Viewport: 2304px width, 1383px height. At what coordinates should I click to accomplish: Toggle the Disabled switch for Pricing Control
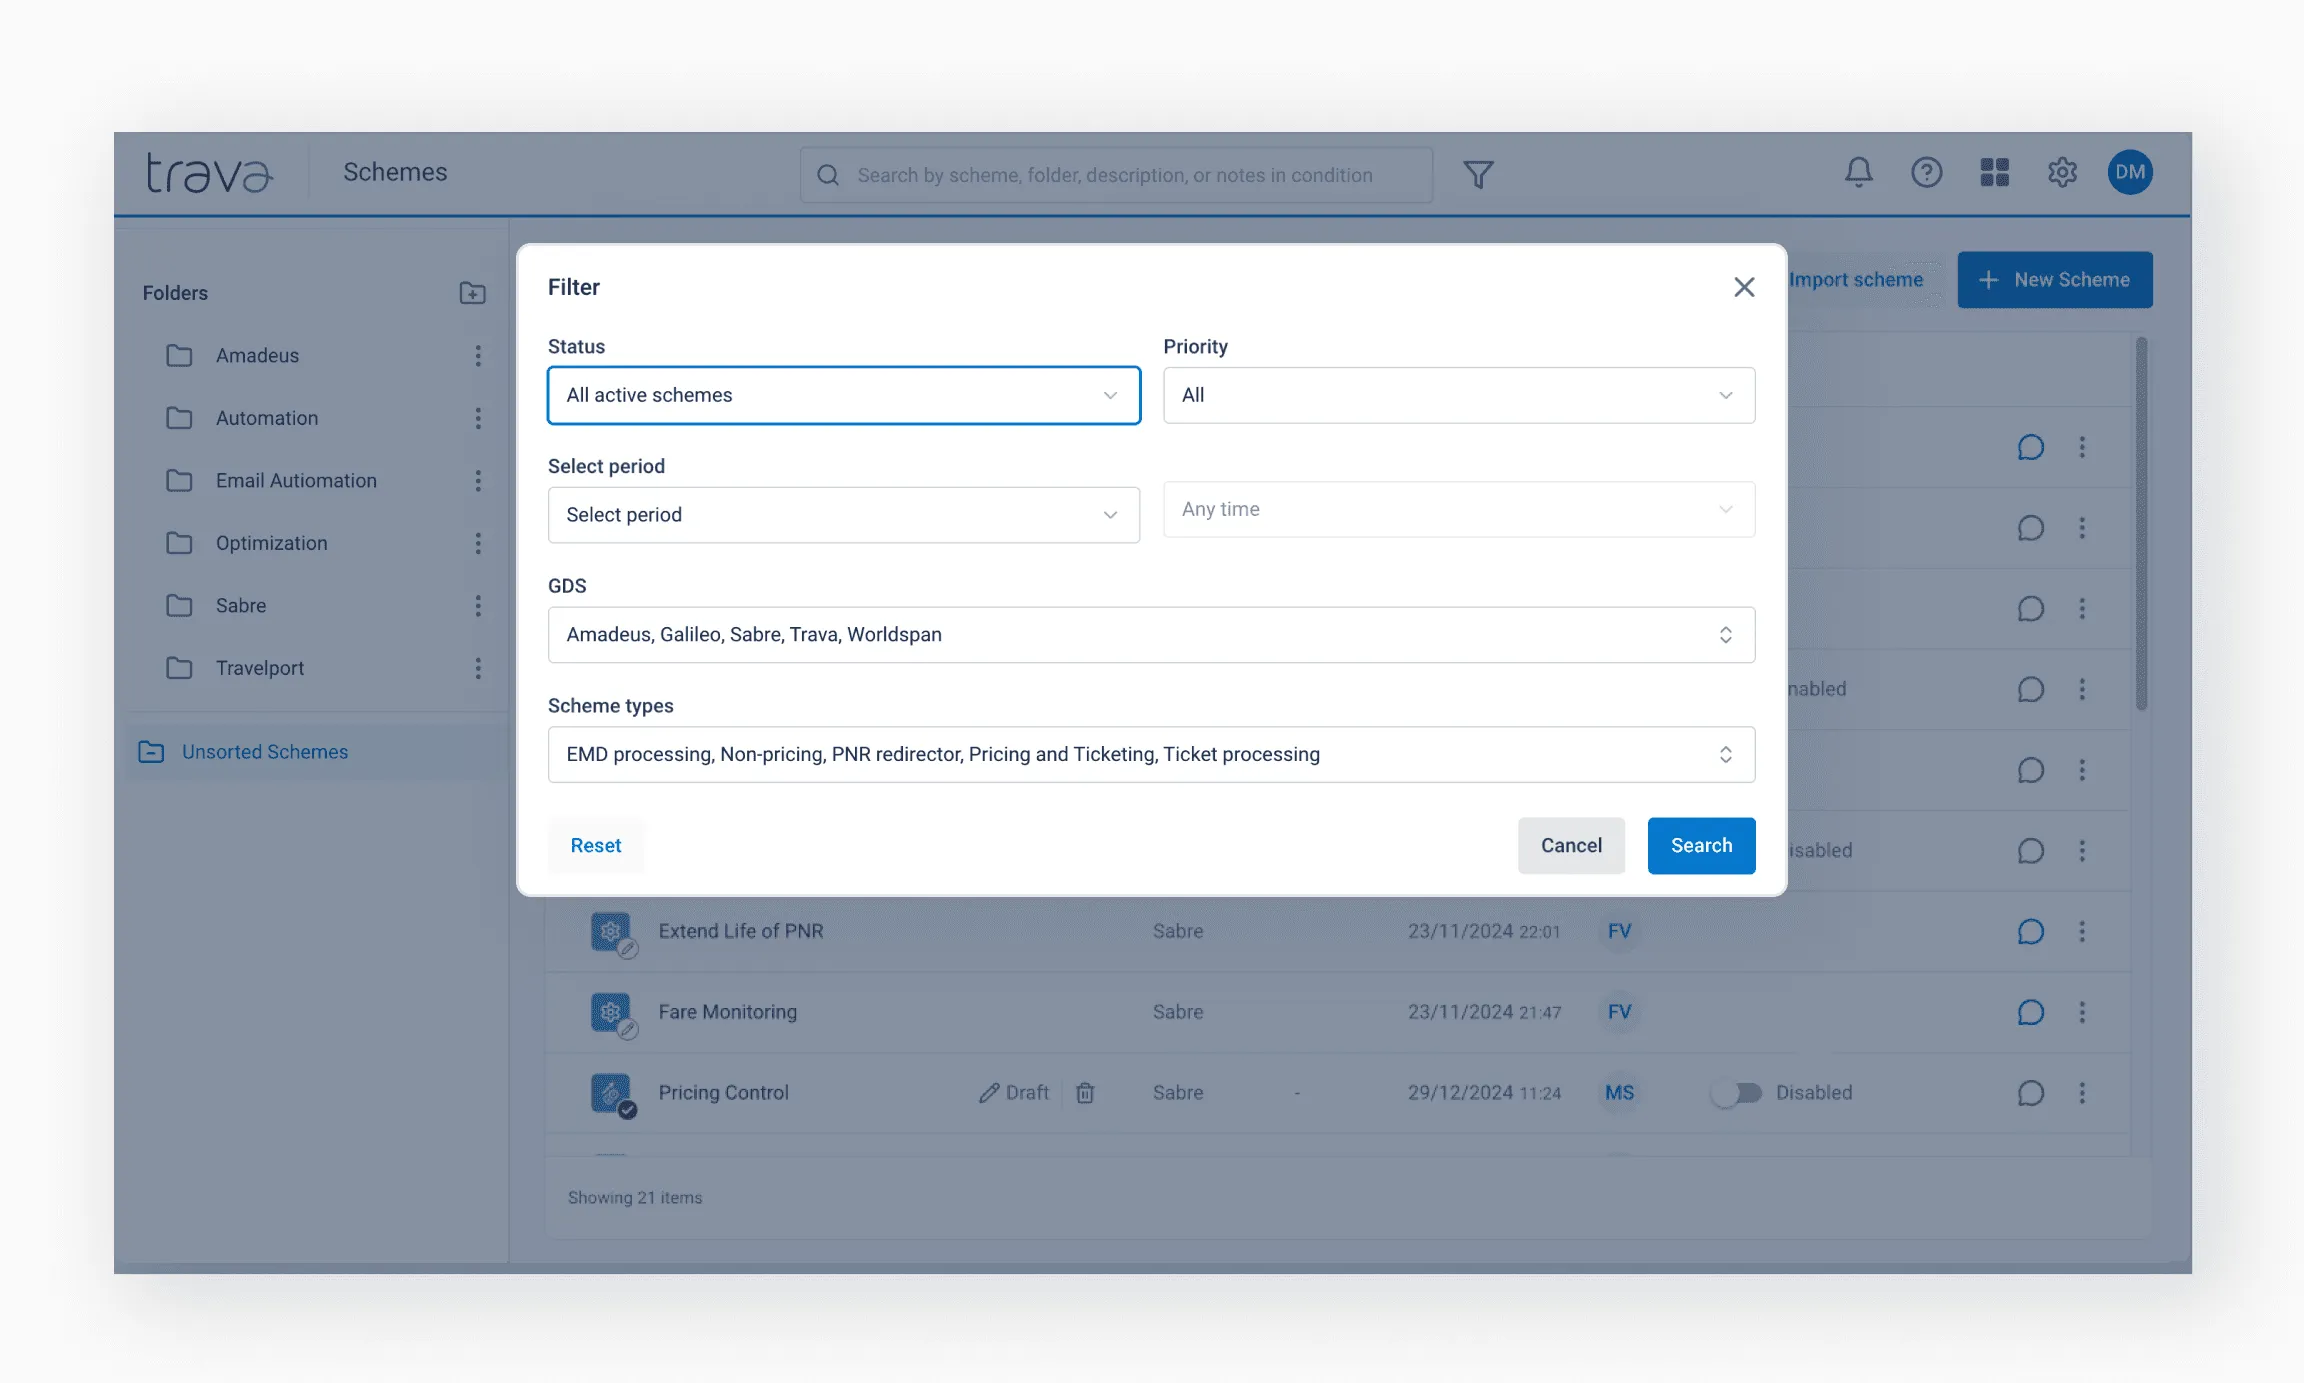coord(1738,1093)
